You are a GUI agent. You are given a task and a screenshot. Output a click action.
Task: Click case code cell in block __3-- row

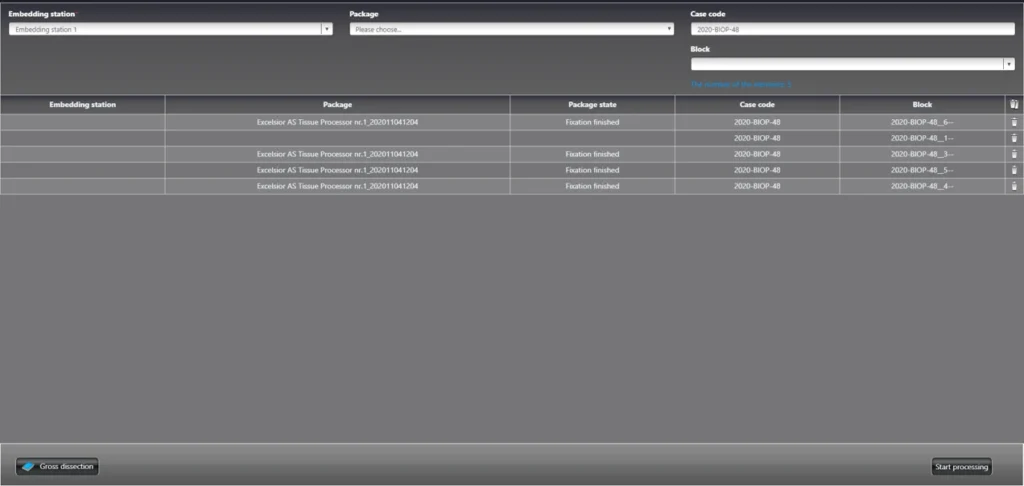point(757,154)
